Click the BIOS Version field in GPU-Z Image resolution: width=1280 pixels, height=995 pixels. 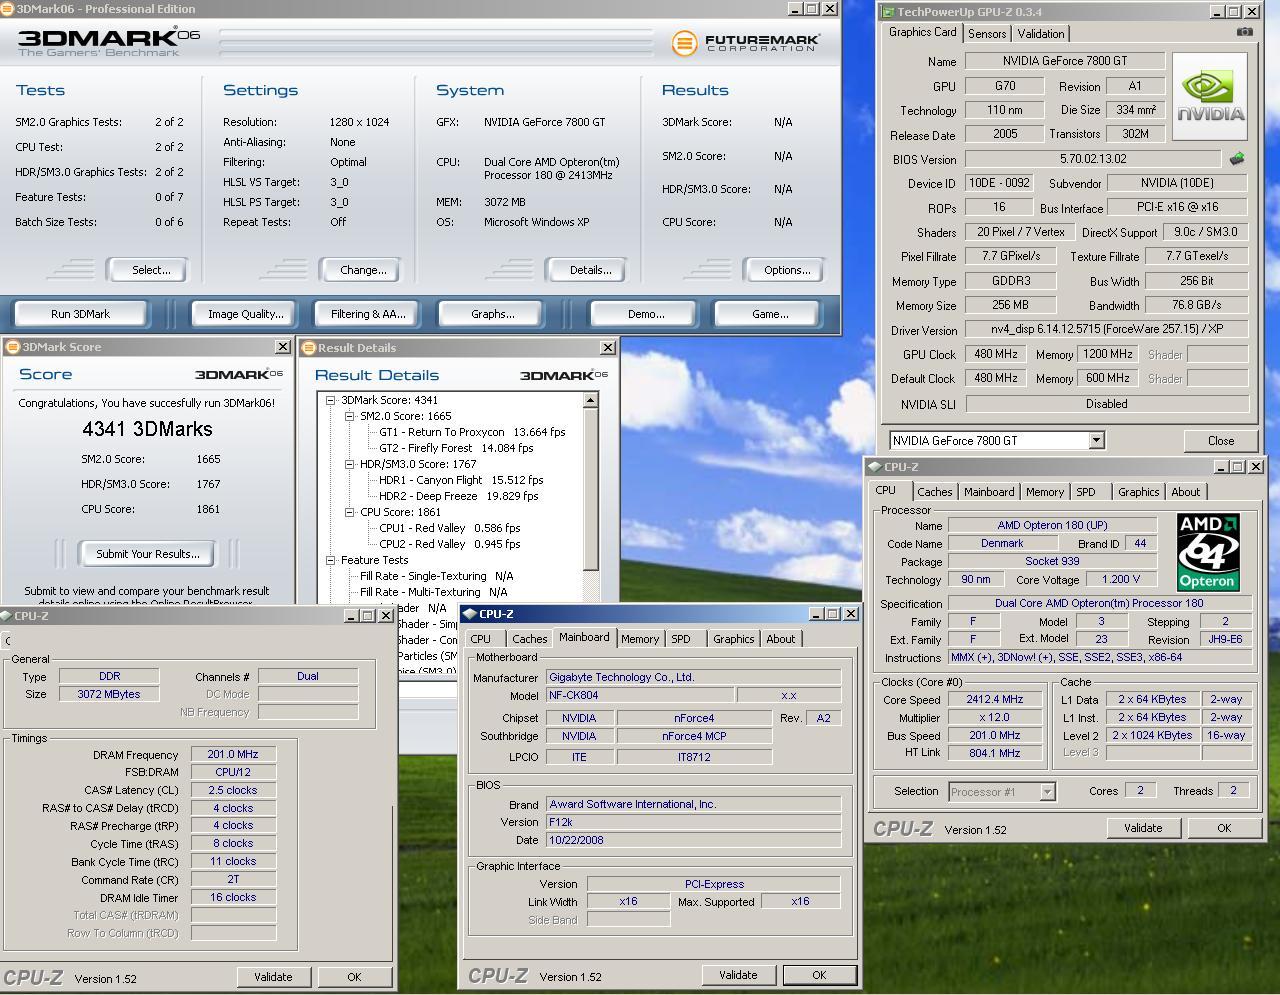pos(1093,159)
